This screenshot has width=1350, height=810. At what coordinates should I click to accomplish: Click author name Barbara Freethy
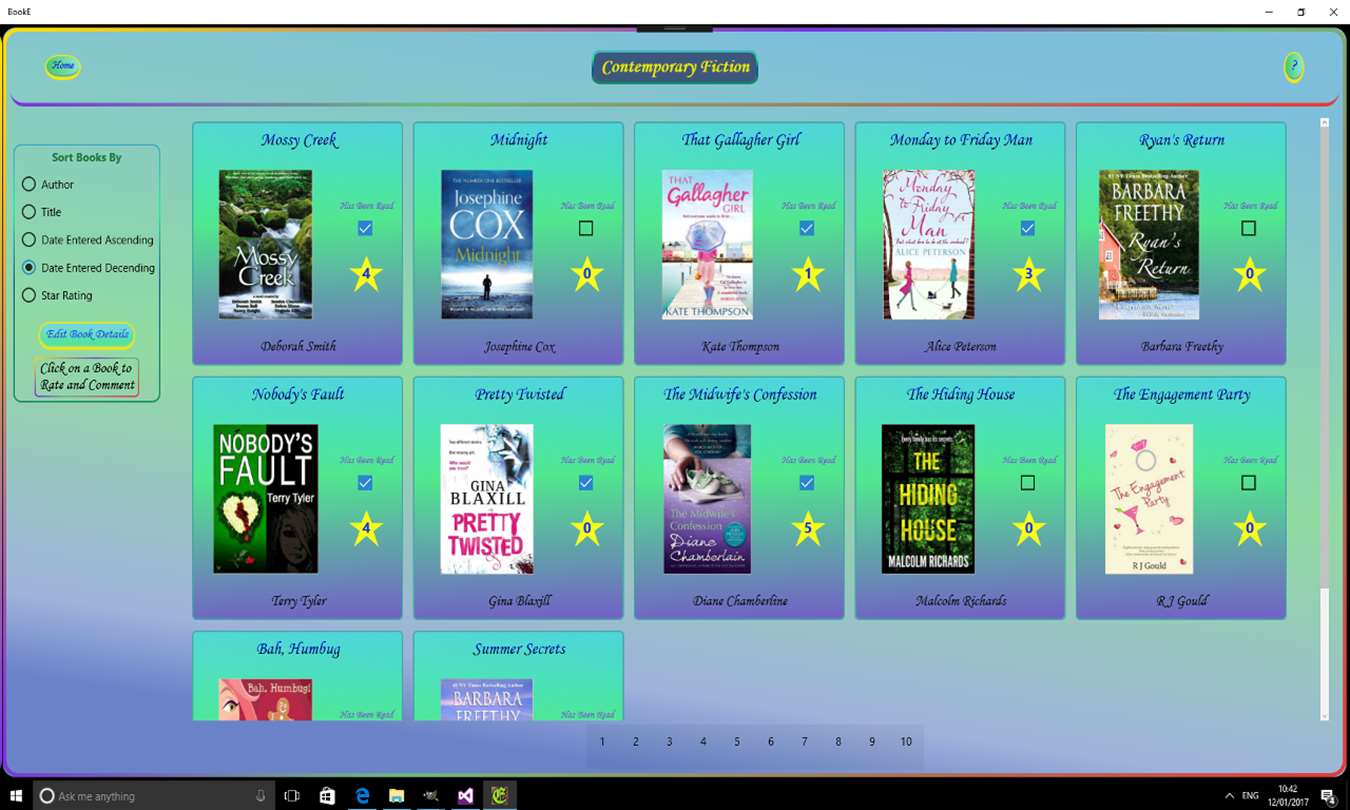pos(1182,347)
